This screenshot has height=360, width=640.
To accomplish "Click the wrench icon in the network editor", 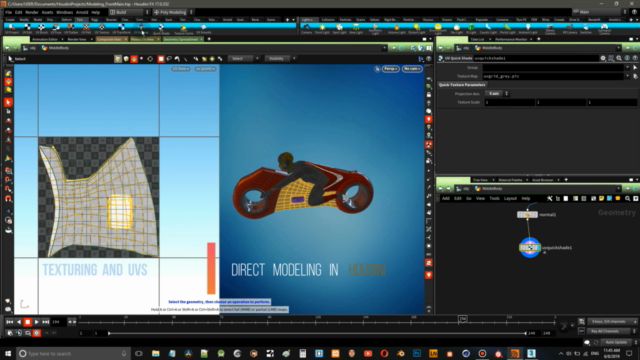I will [550, 198].
